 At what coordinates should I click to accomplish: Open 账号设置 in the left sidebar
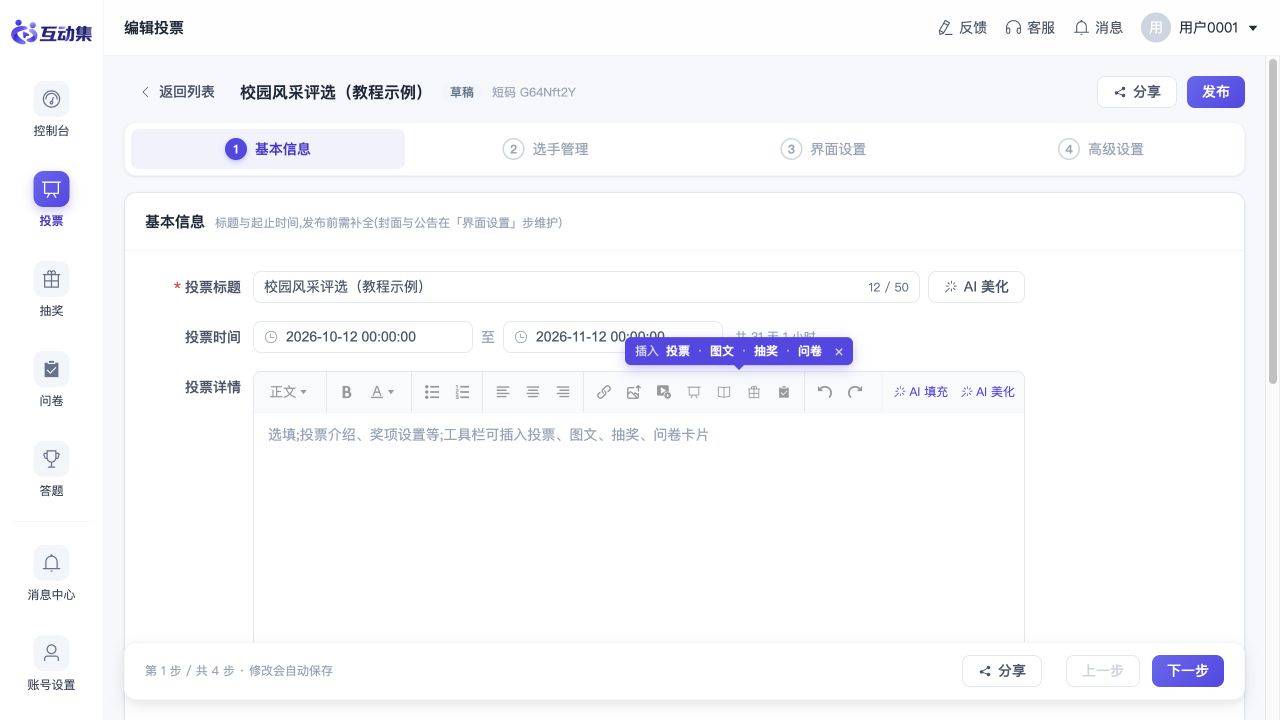click(51, 664)
